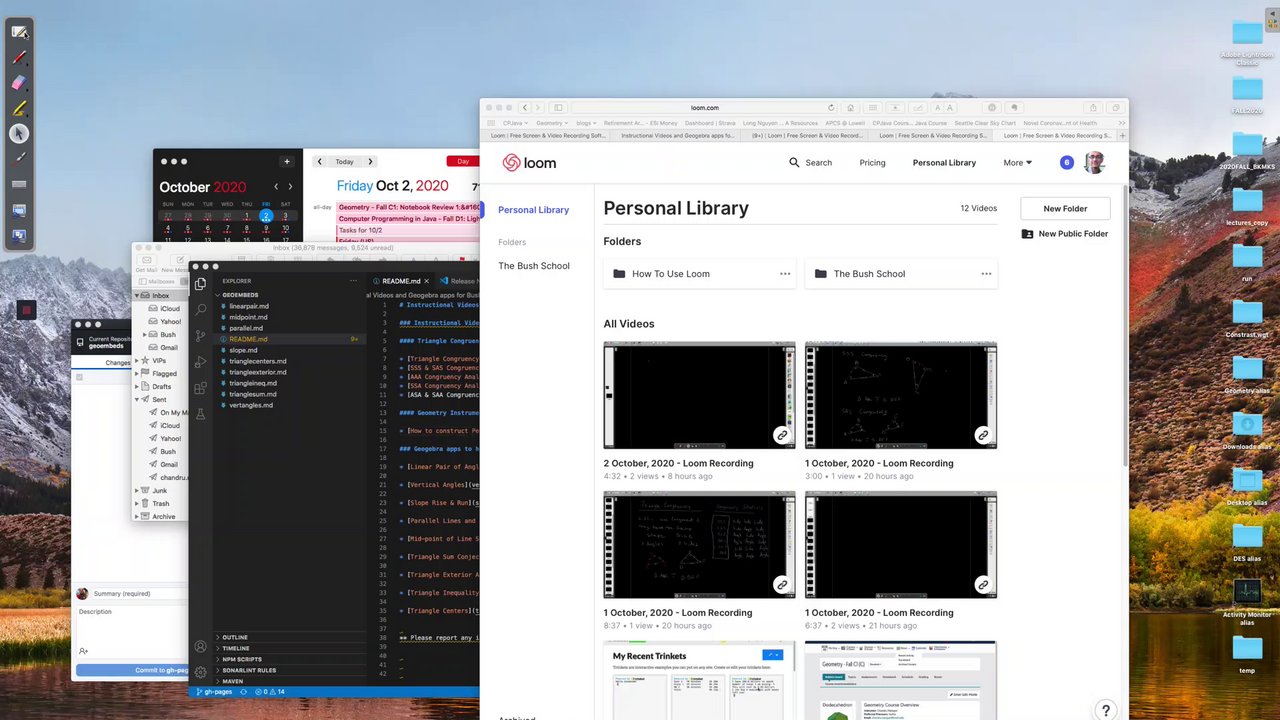Copy link of the 8:37 Loom recording
Image resolution: width=1280 pixels, height=720 pixels.
point(782,584)
